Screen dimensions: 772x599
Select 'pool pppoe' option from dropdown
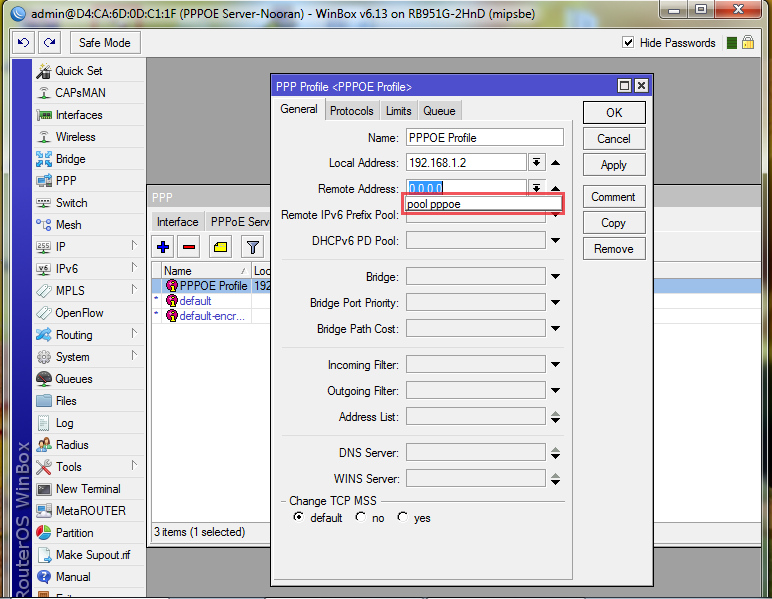[483, 204]
